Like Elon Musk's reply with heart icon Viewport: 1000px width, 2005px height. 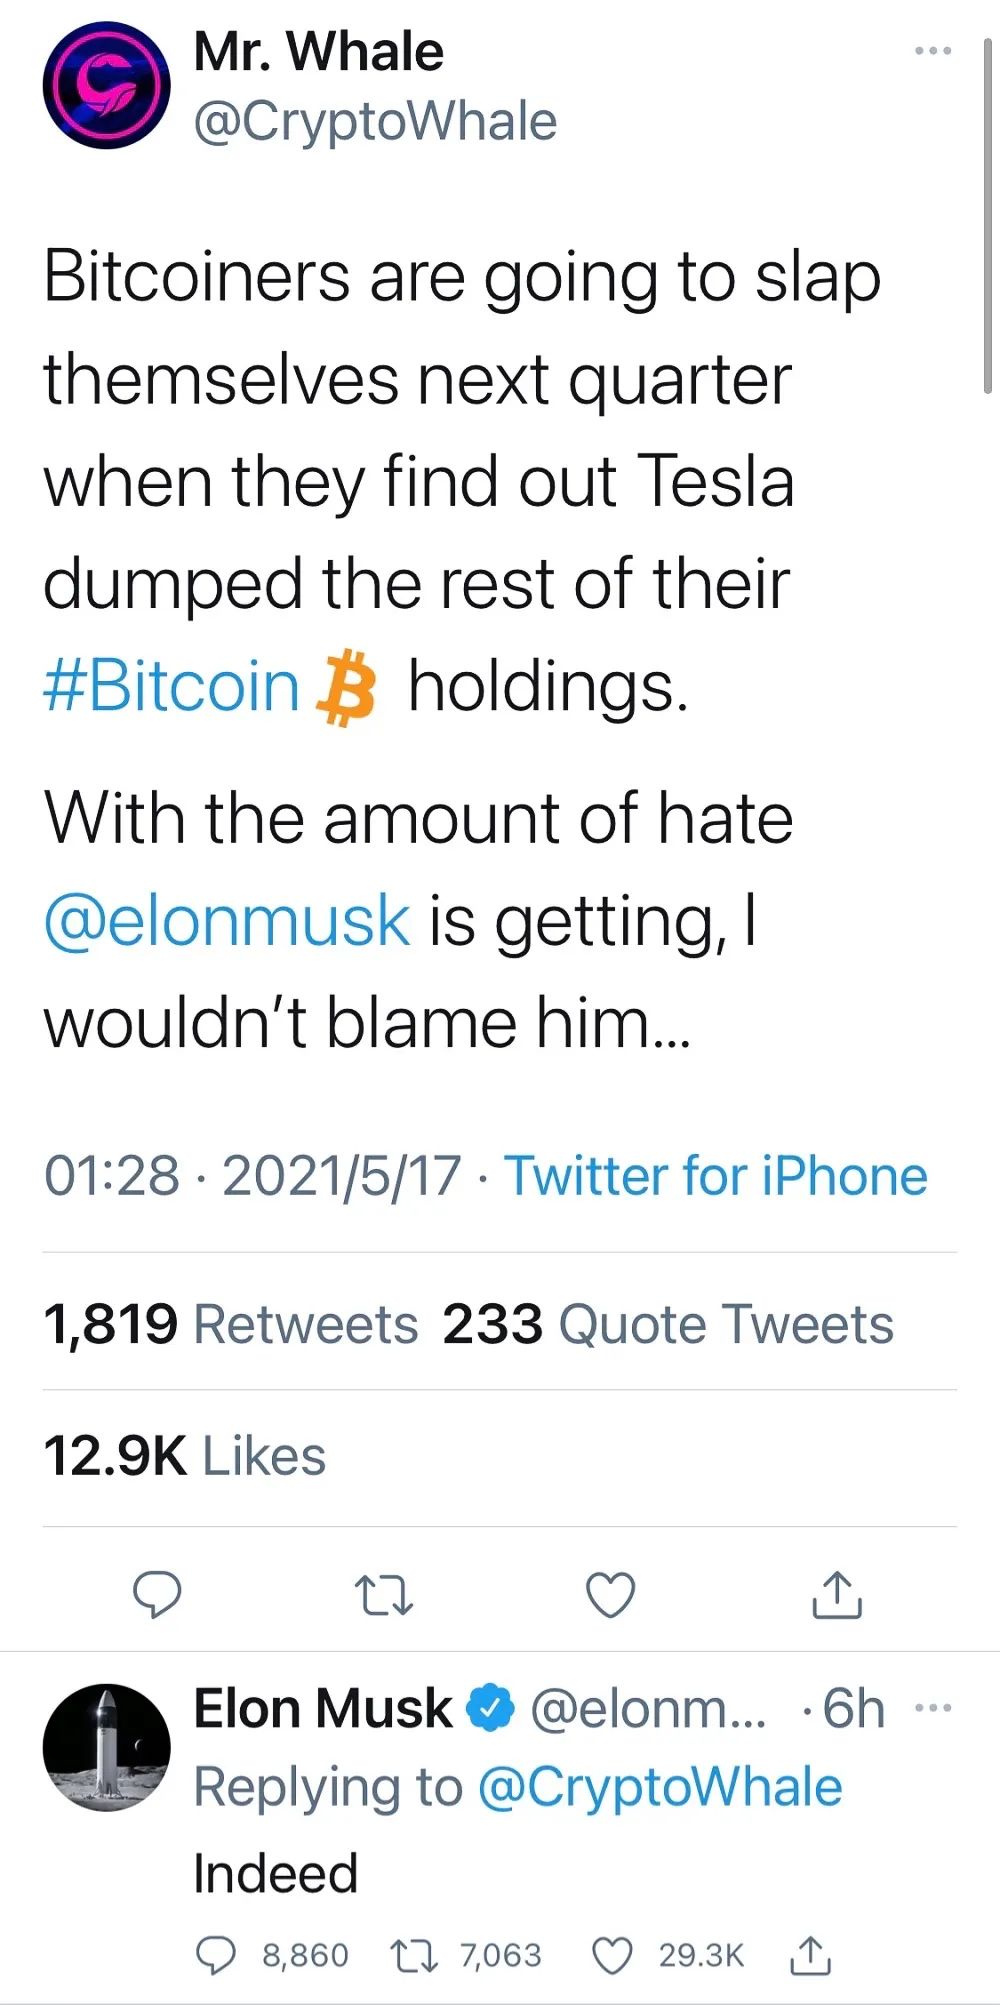click(x=612, y=1955)
